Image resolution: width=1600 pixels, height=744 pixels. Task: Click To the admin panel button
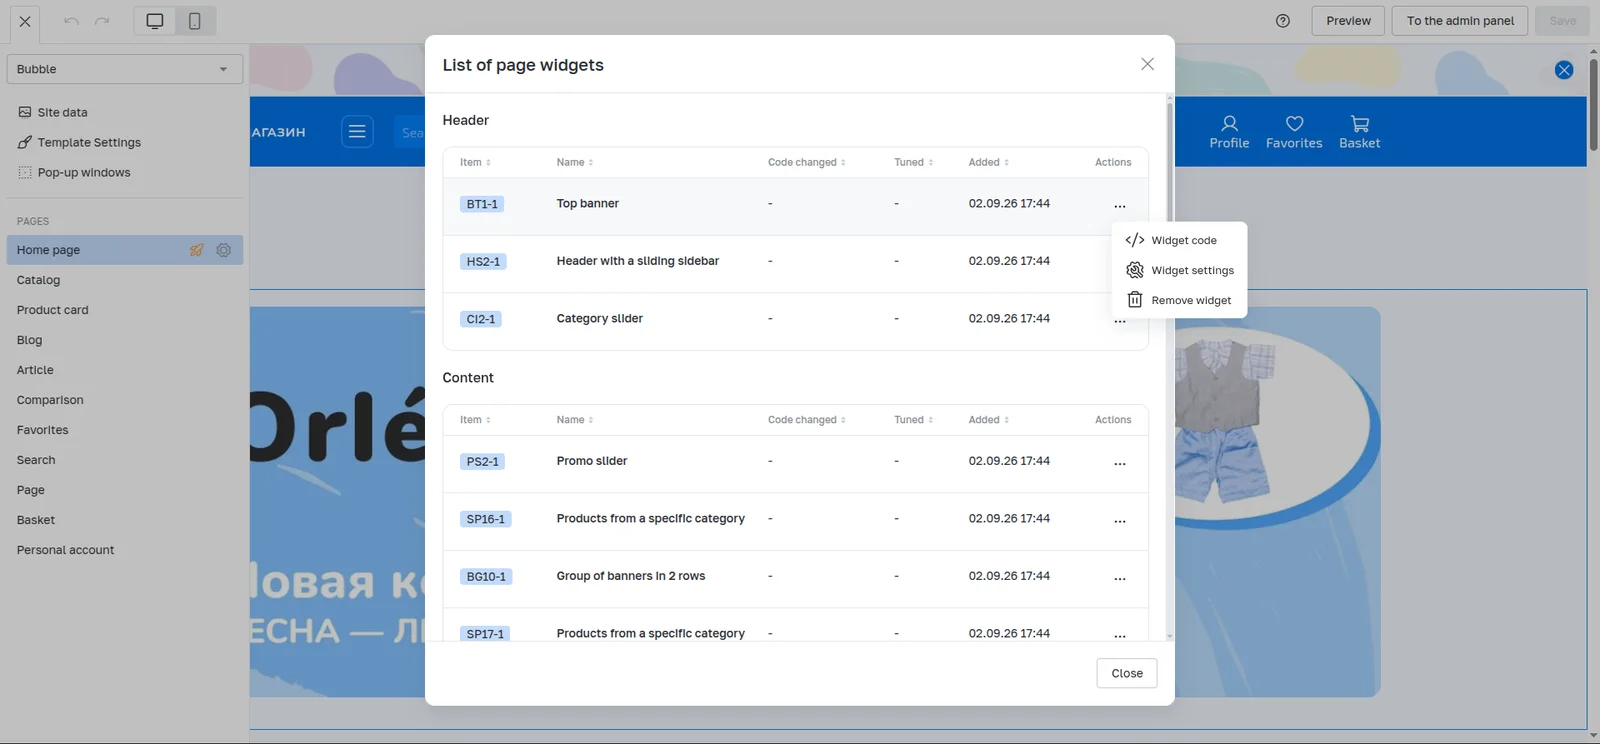point(1460,21)
